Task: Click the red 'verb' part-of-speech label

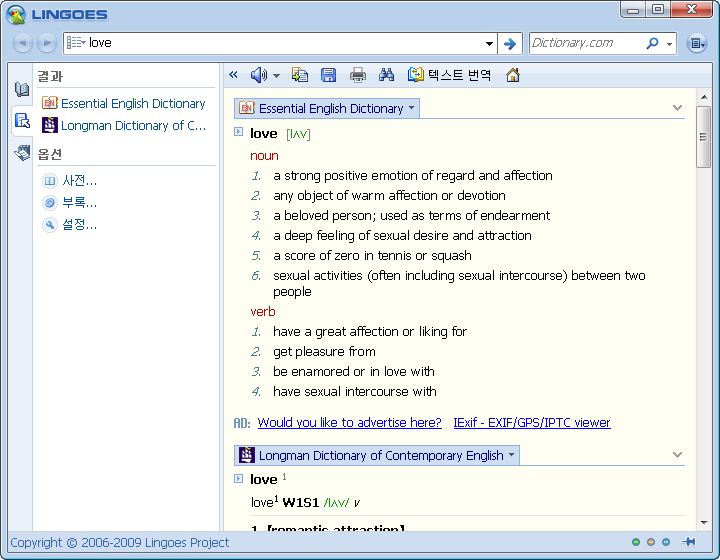Action: [263, 312]
